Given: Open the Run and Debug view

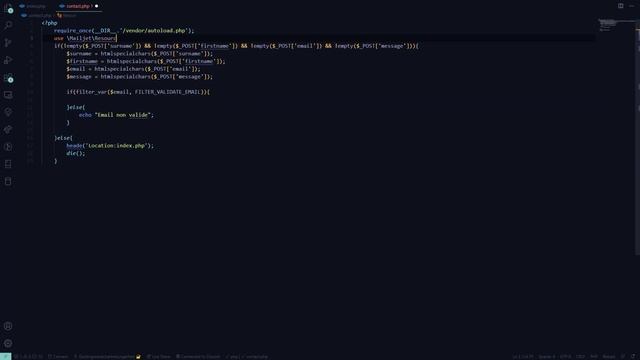Looking at the screenshot, I should (x=8, y=60).
